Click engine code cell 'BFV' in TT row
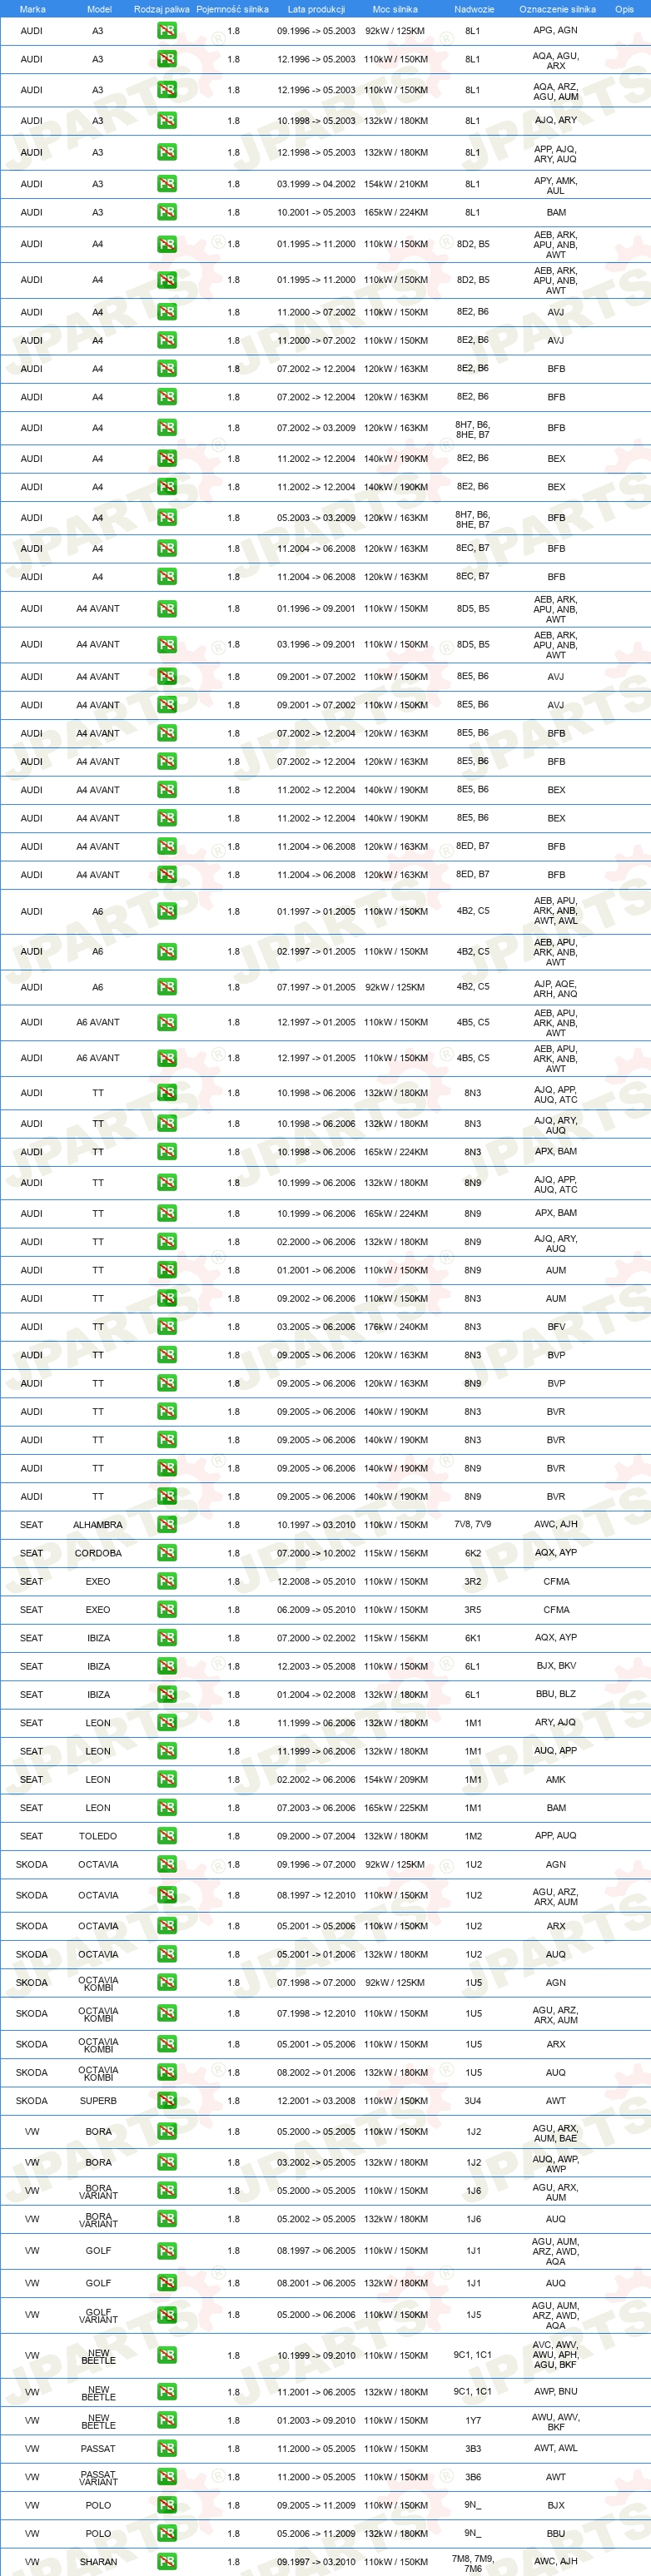651x2576 pixels. [556, 1327]
